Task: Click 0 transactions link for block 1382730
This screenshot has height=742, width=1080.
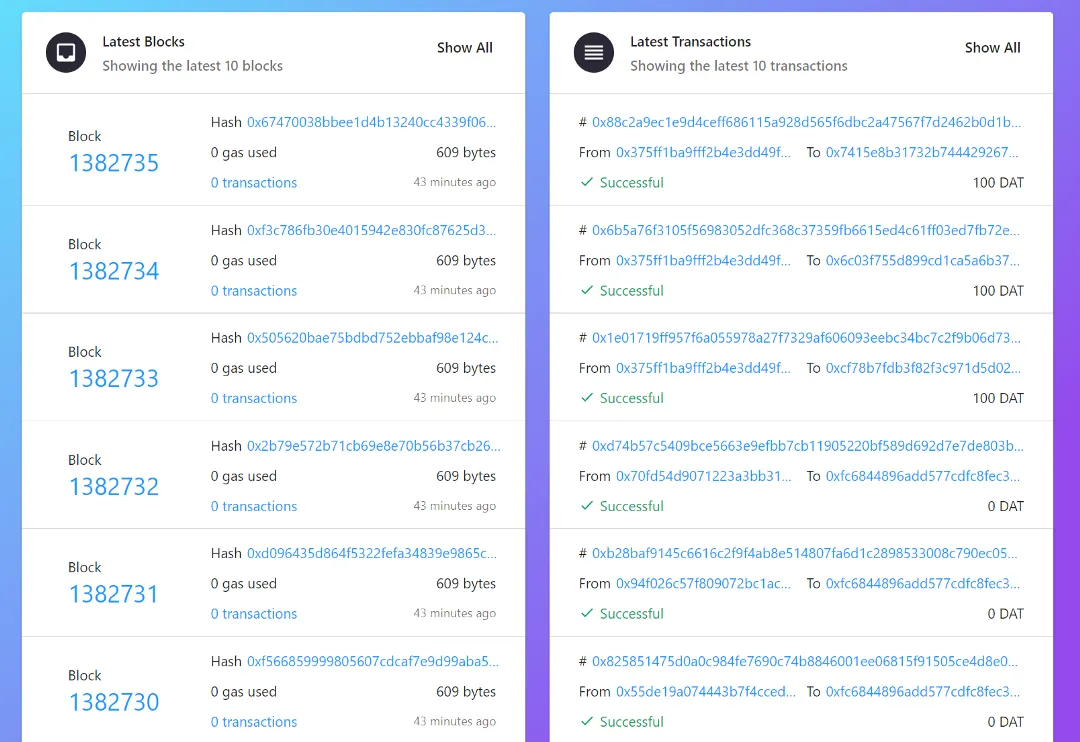Action: tap(253, 722)
